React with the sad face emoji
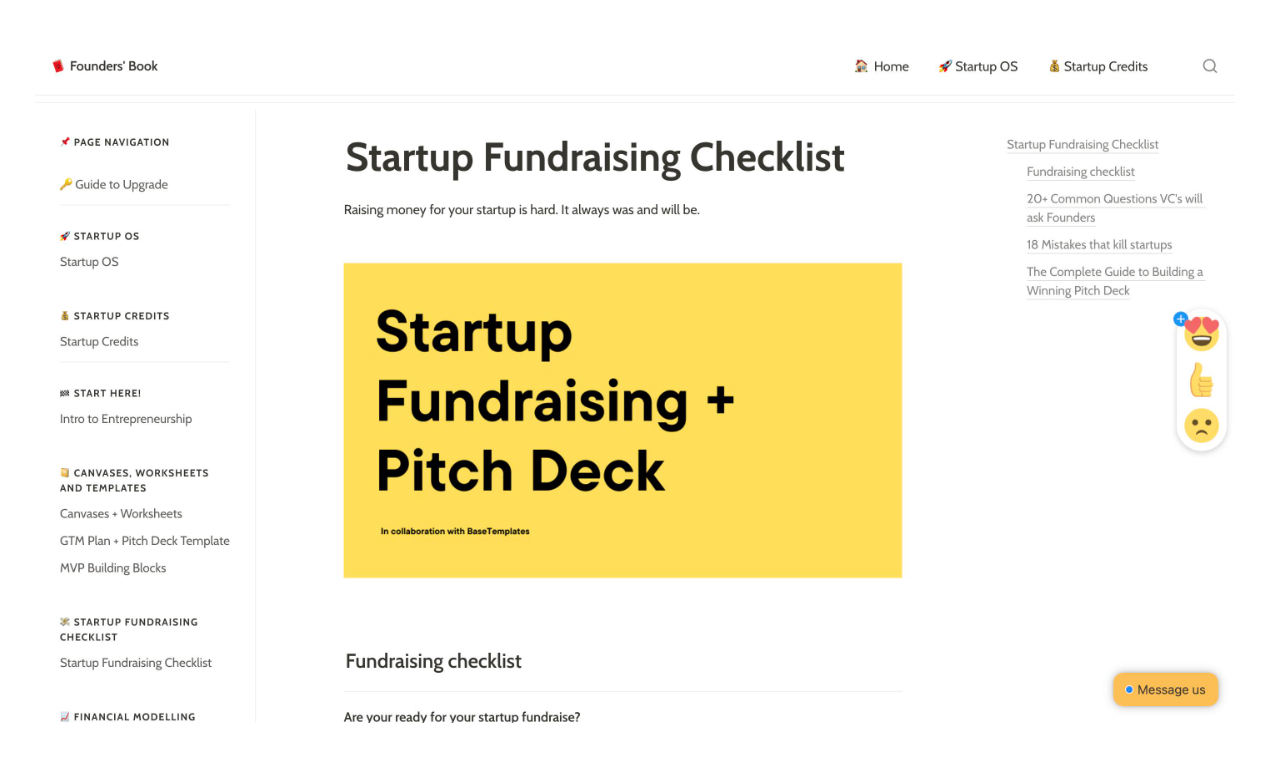Viewport: 1270px width, 760px height. point(1201,426)
